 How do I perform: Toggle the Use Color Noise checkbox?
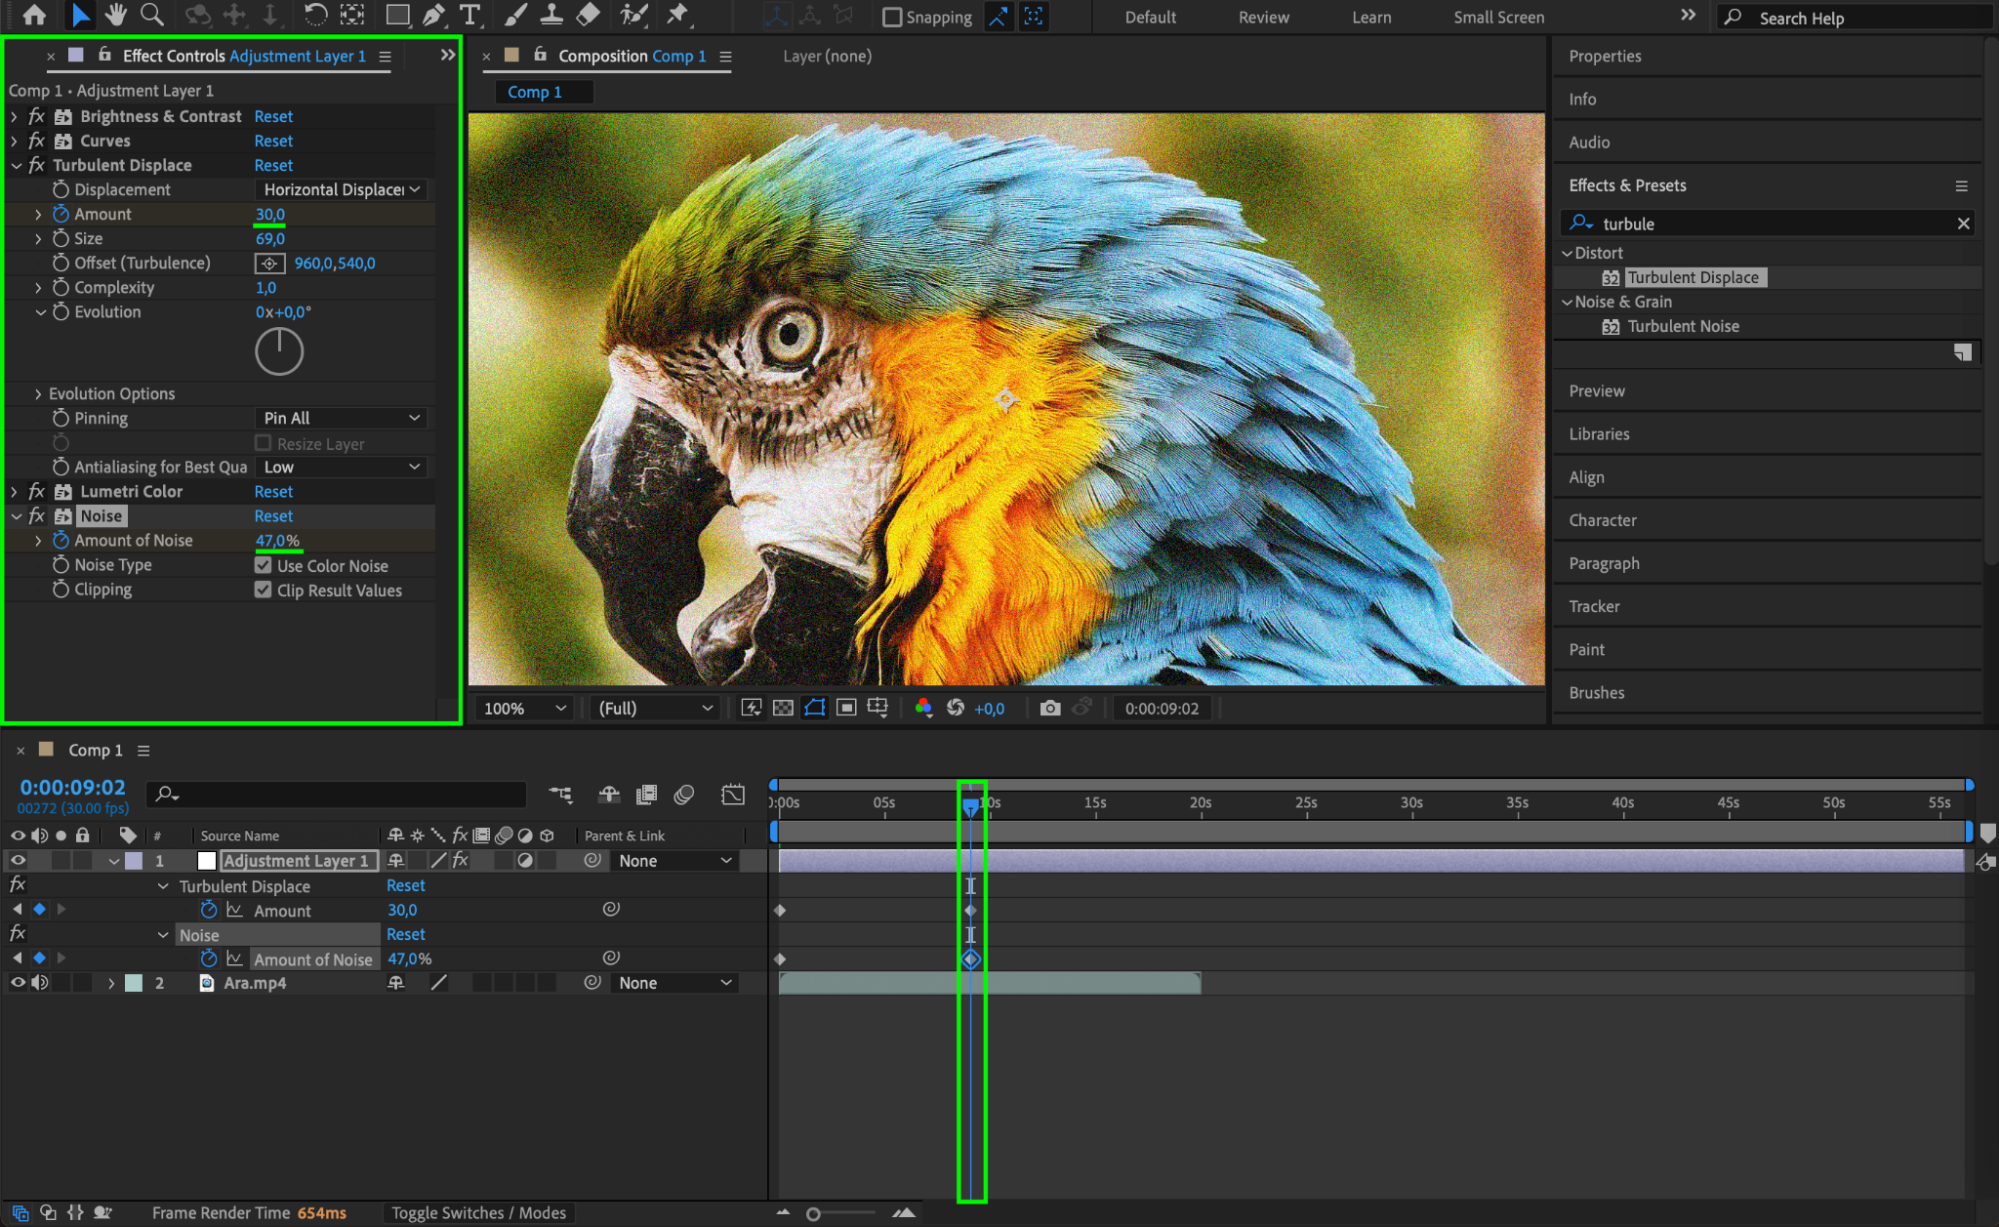263,565
